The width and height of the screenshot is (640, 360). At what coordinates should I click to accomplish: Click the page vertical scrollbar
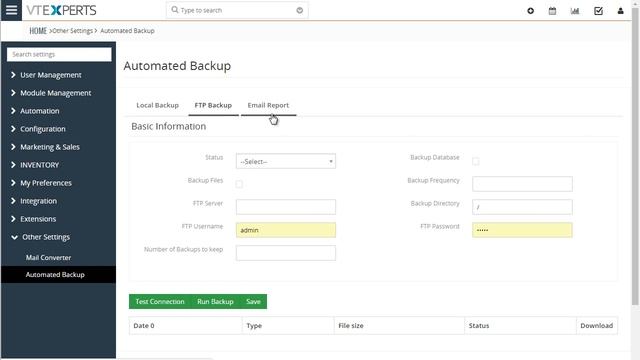tap(635, 157)
